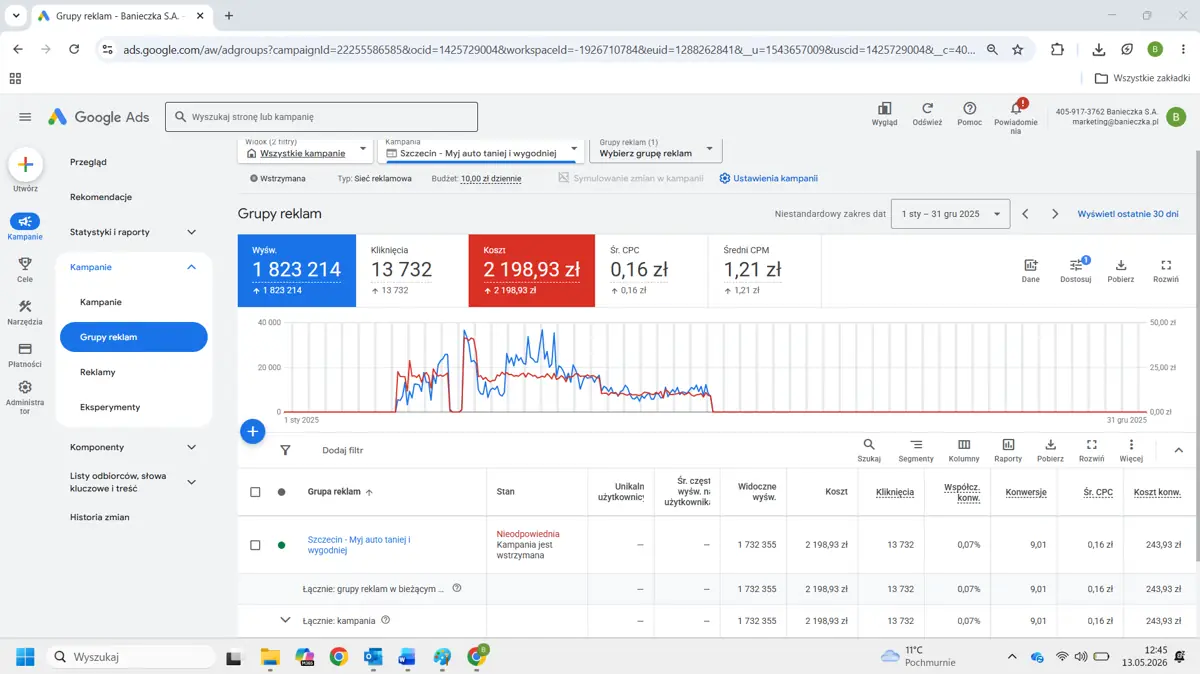This screenshot has width=1200, height=674.
Task: Click Dodaj filtr
Action: (343, 451)
